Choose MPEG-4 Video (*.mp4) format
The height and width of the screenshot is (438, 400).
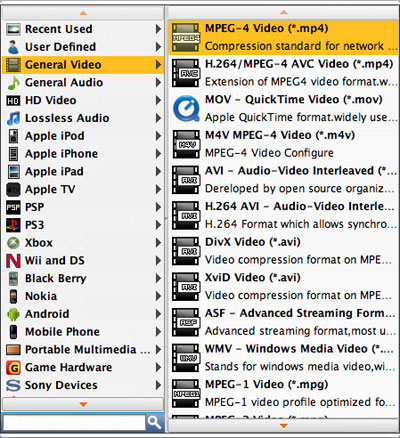(283, 37)
